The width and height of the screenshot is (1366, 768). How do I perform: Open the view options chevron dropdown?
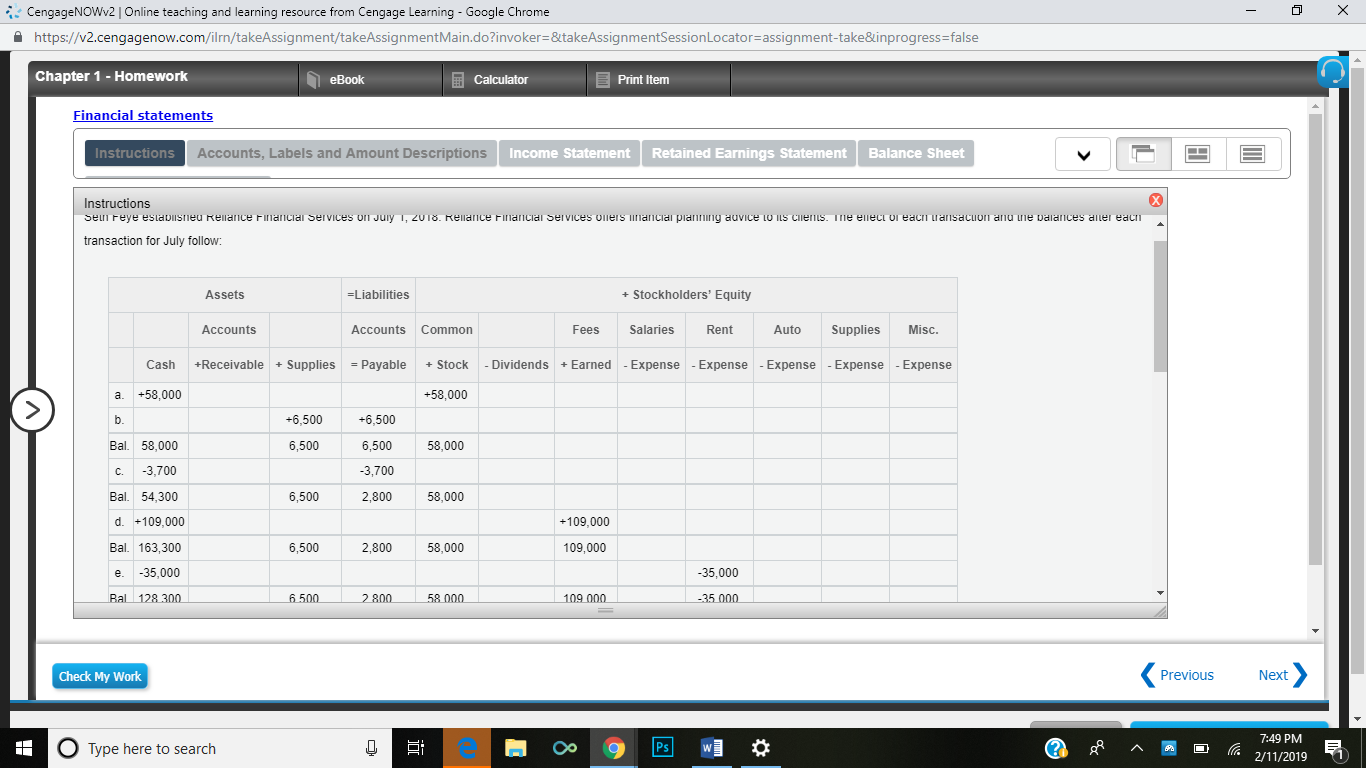pos(1083,153)
